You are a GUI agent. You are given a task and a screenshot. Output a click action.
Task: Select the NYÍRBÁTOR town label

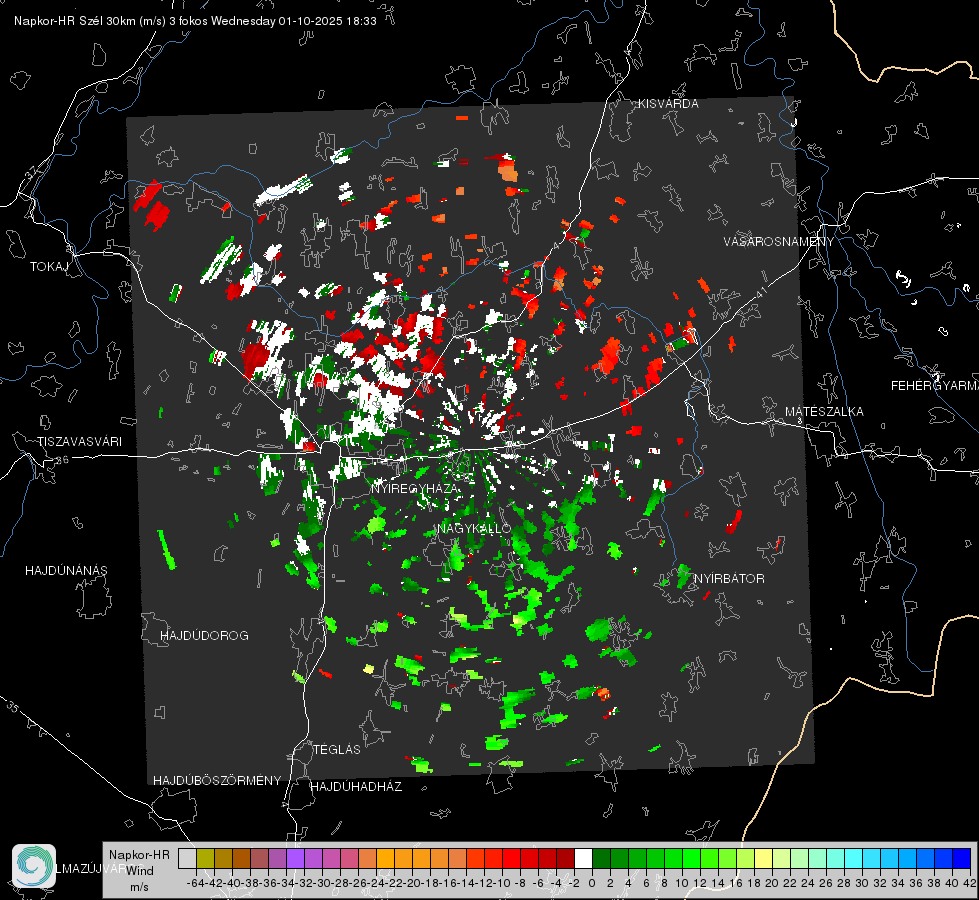pyautogui.click(x=729, y=579)
